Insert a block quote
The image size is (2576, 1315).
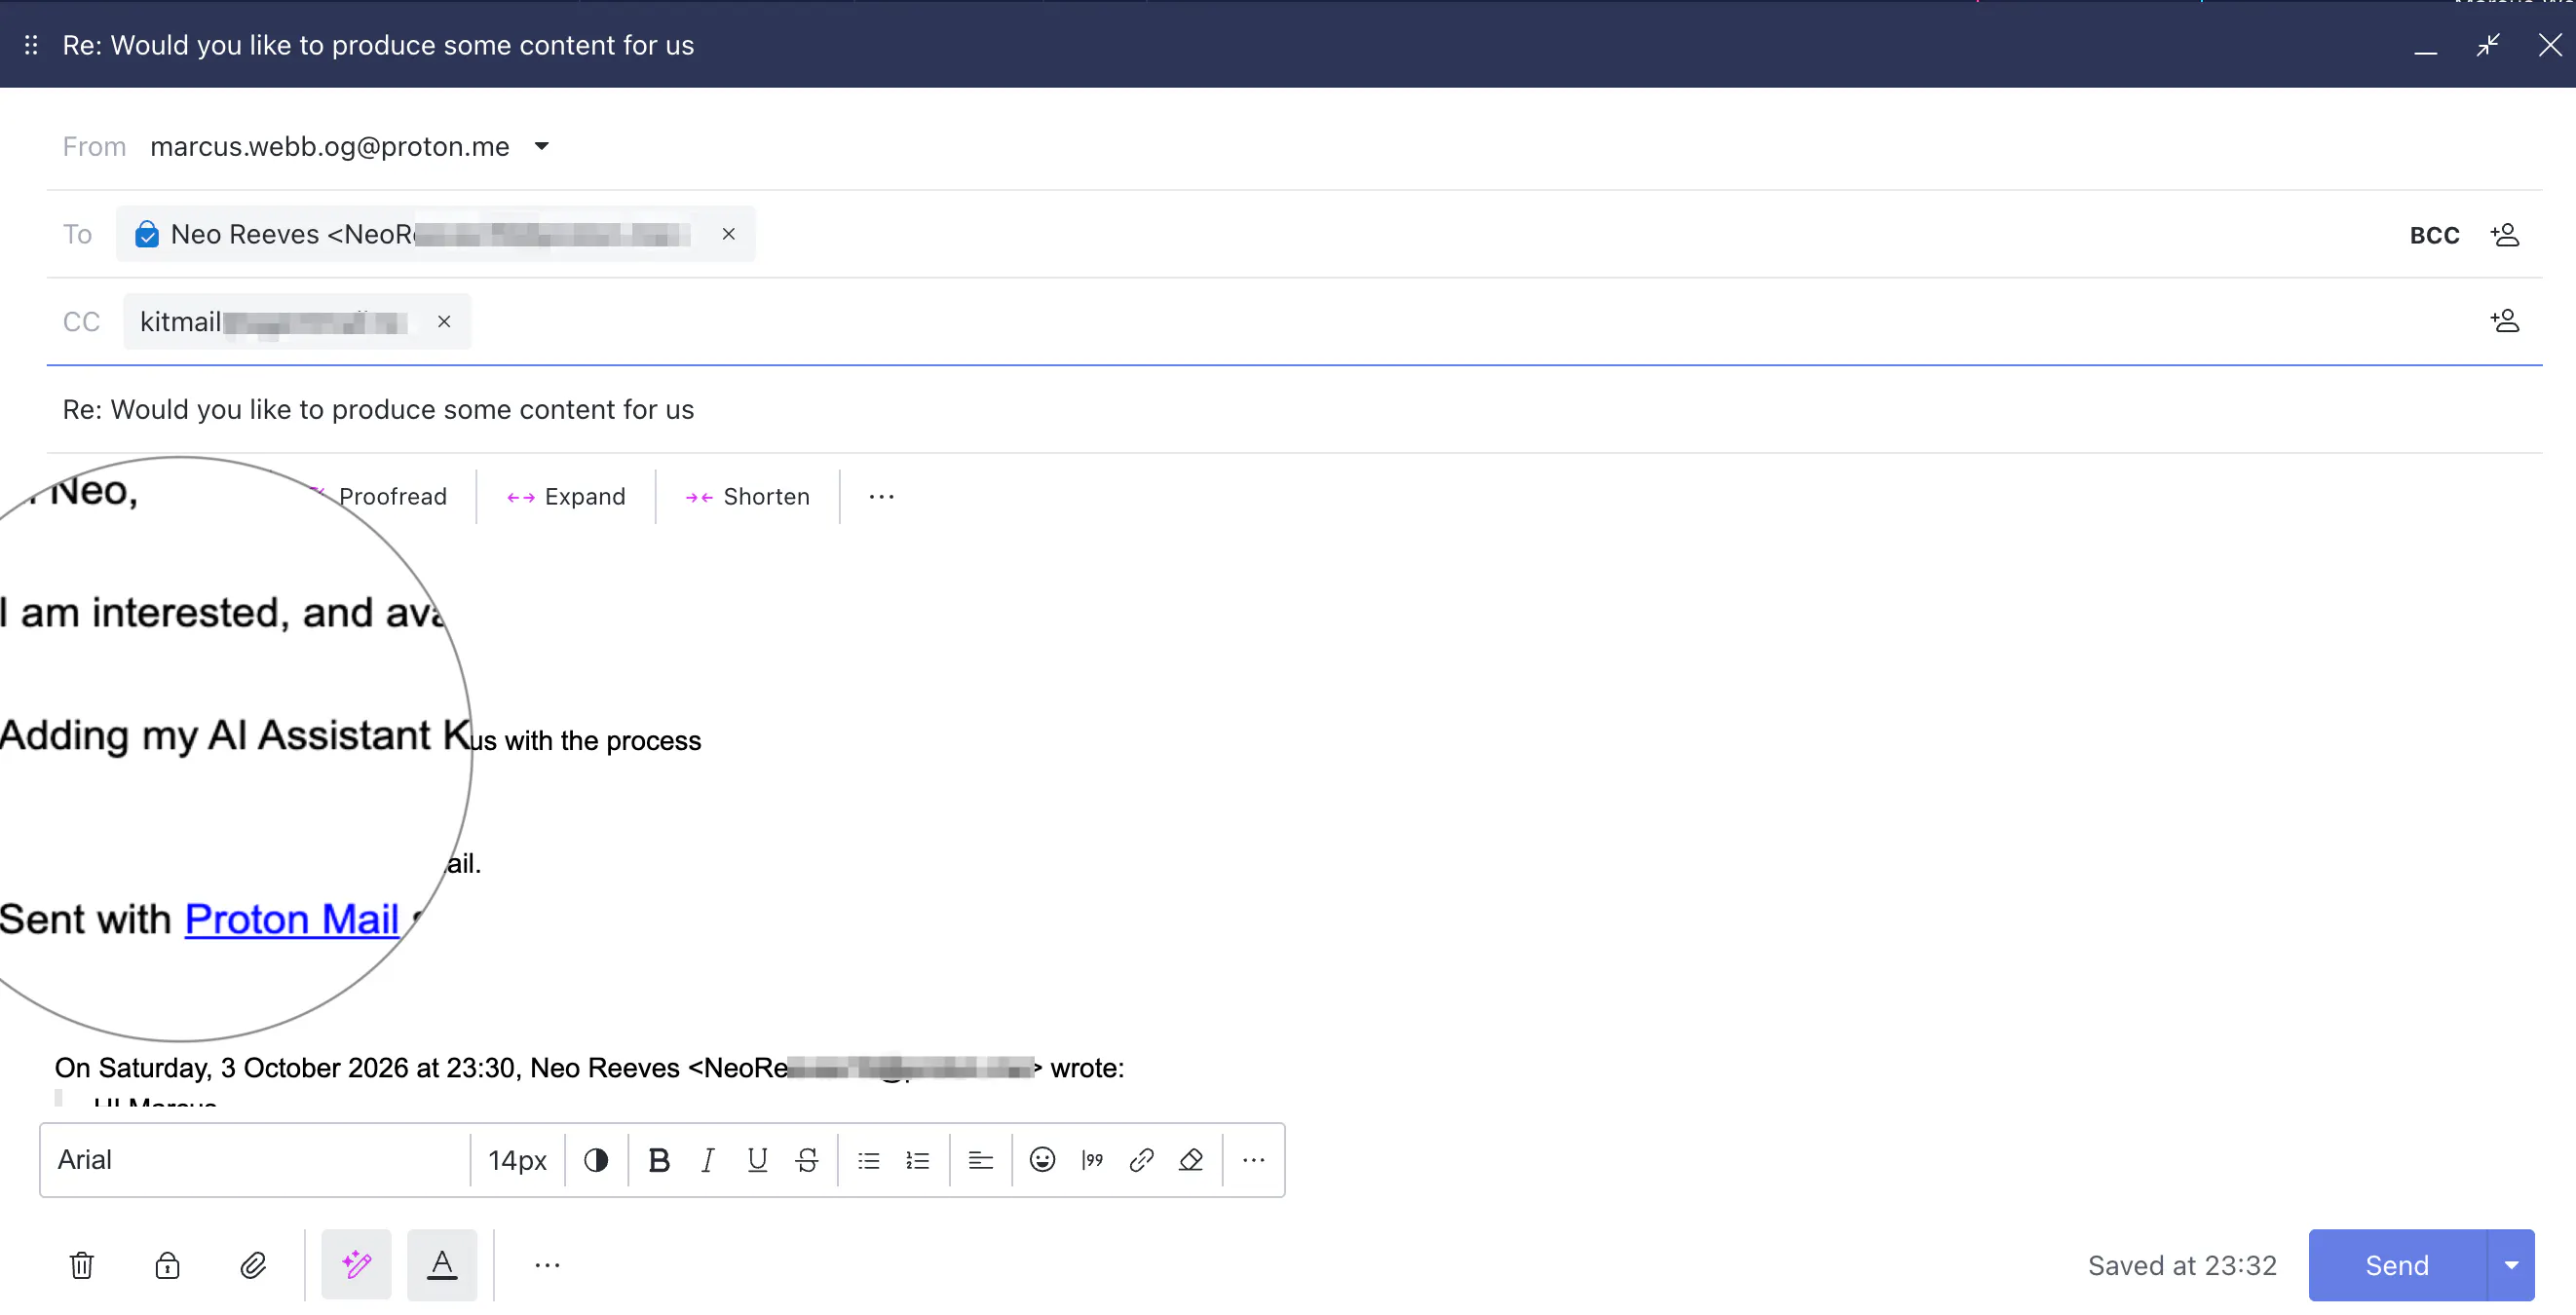[1092, 1160]
